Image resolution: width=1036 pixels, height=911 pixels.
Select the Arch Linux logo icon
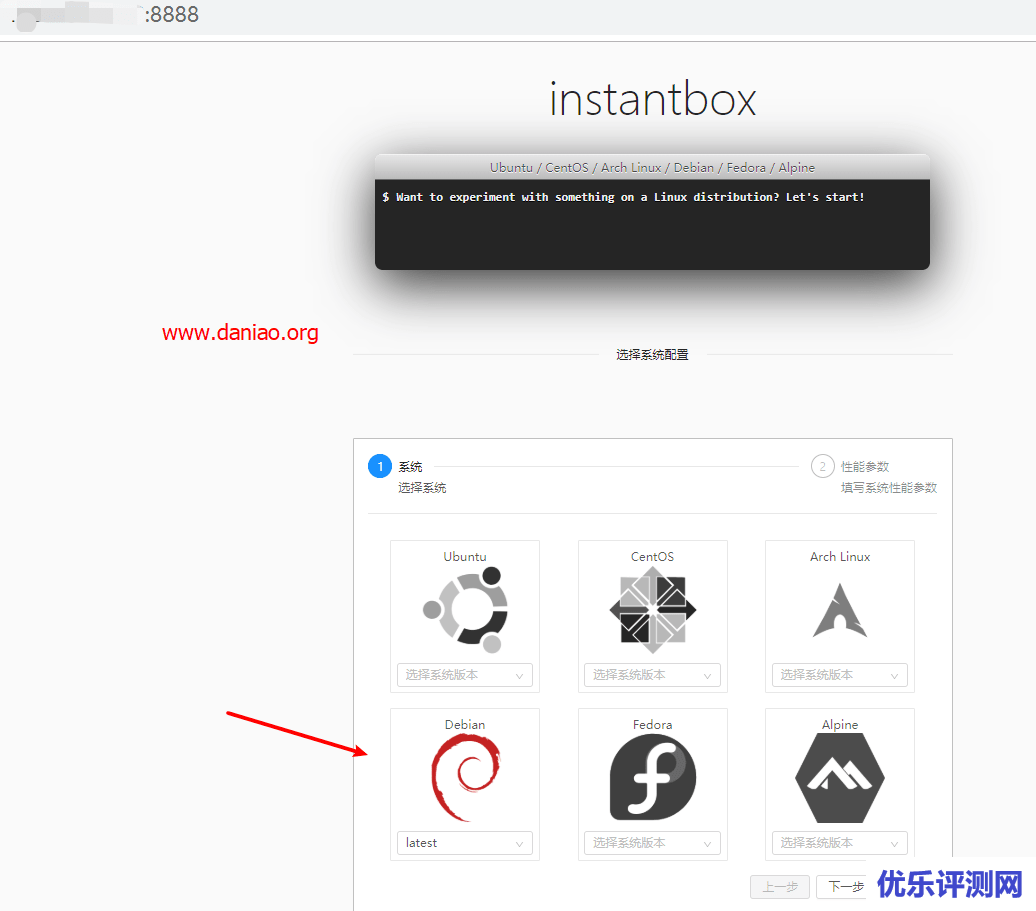(840, 610)
